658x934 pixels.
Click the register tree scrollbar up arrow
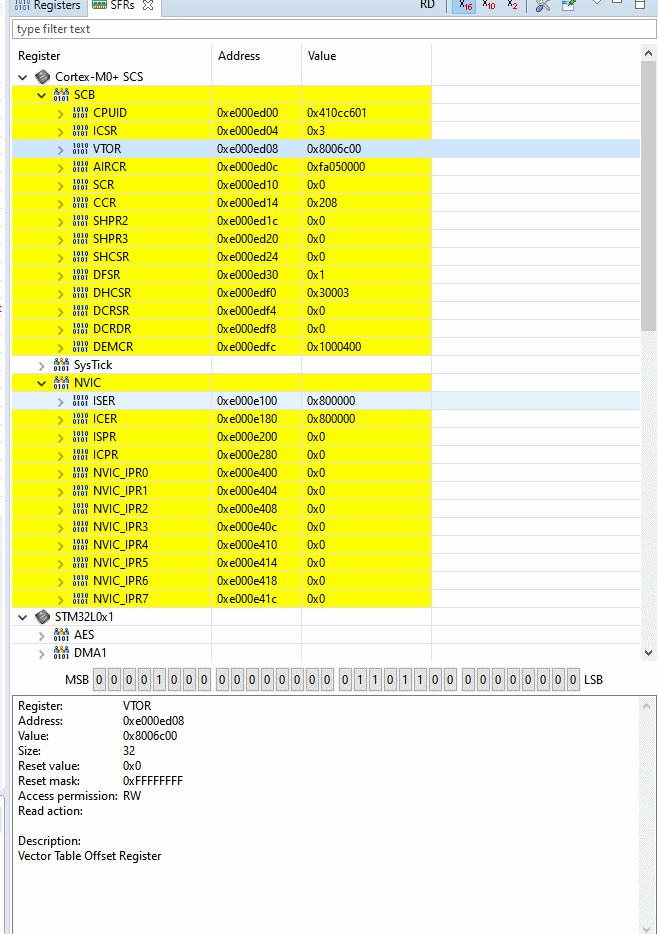pyautogui.click(x=648, y=53)
